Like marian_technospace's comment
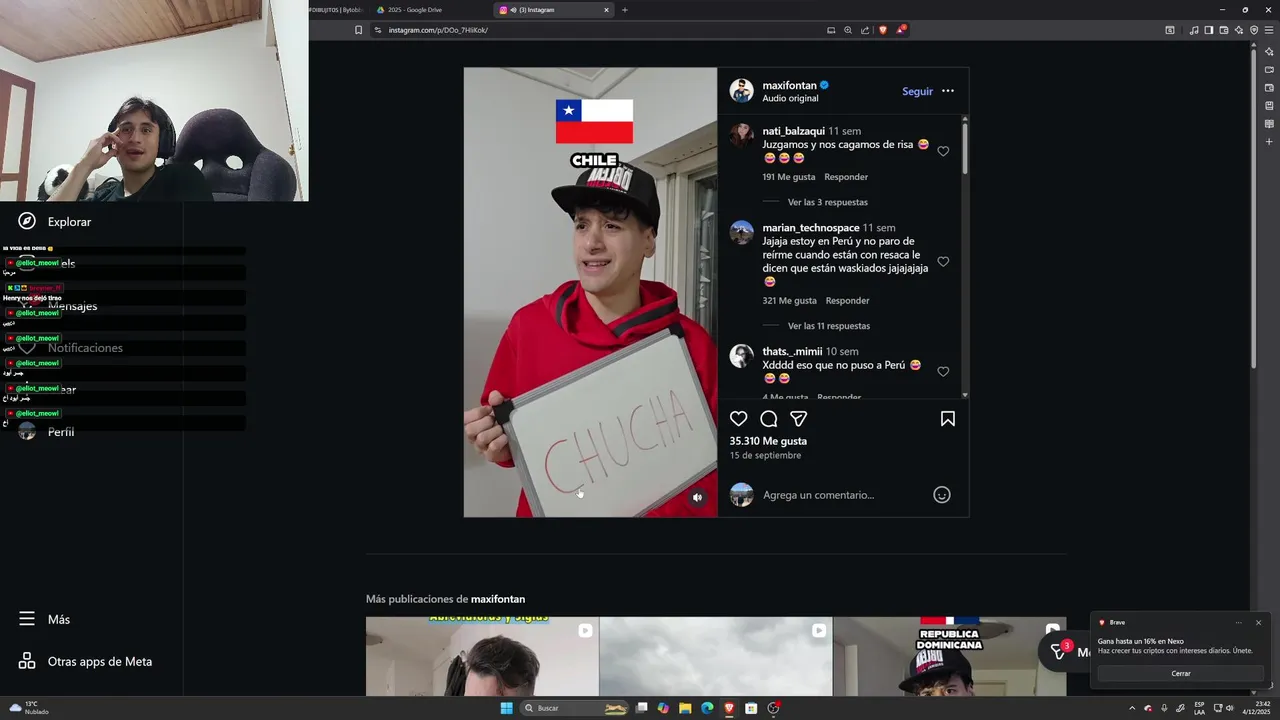 coord(943,262)
